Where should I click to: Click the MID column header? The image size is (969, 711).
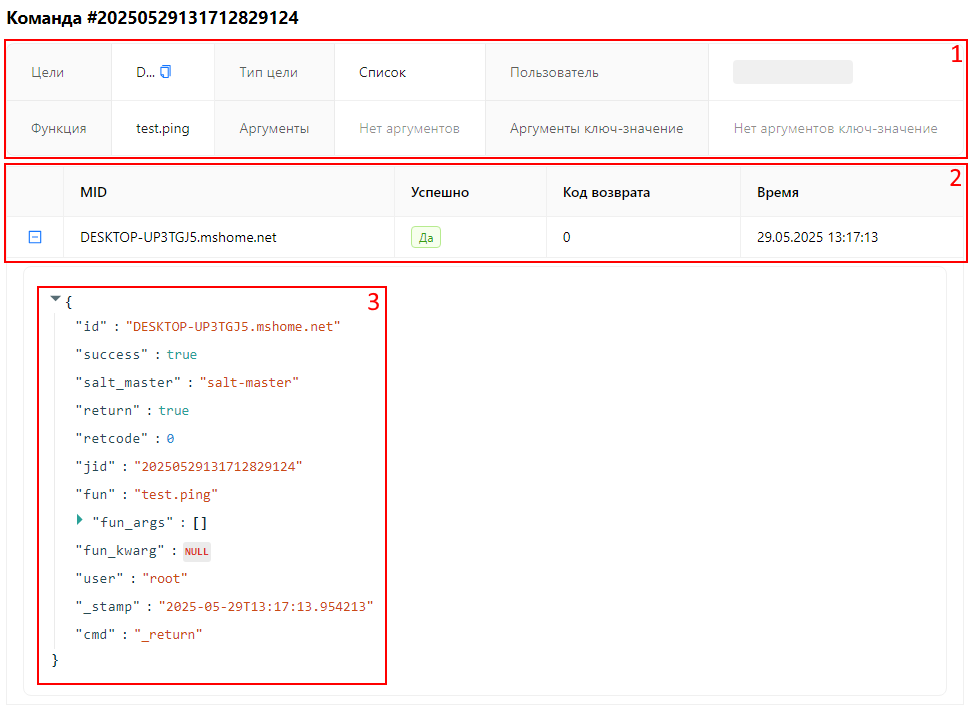click(x=93, y=192)
